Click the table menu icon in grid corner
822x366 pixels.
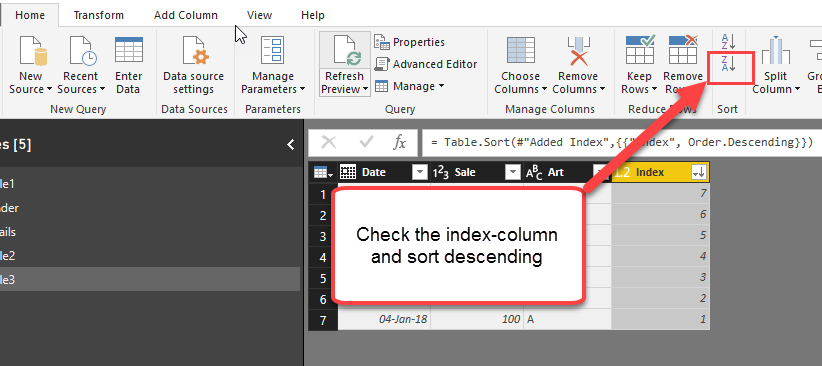click(x=323, y=173)
